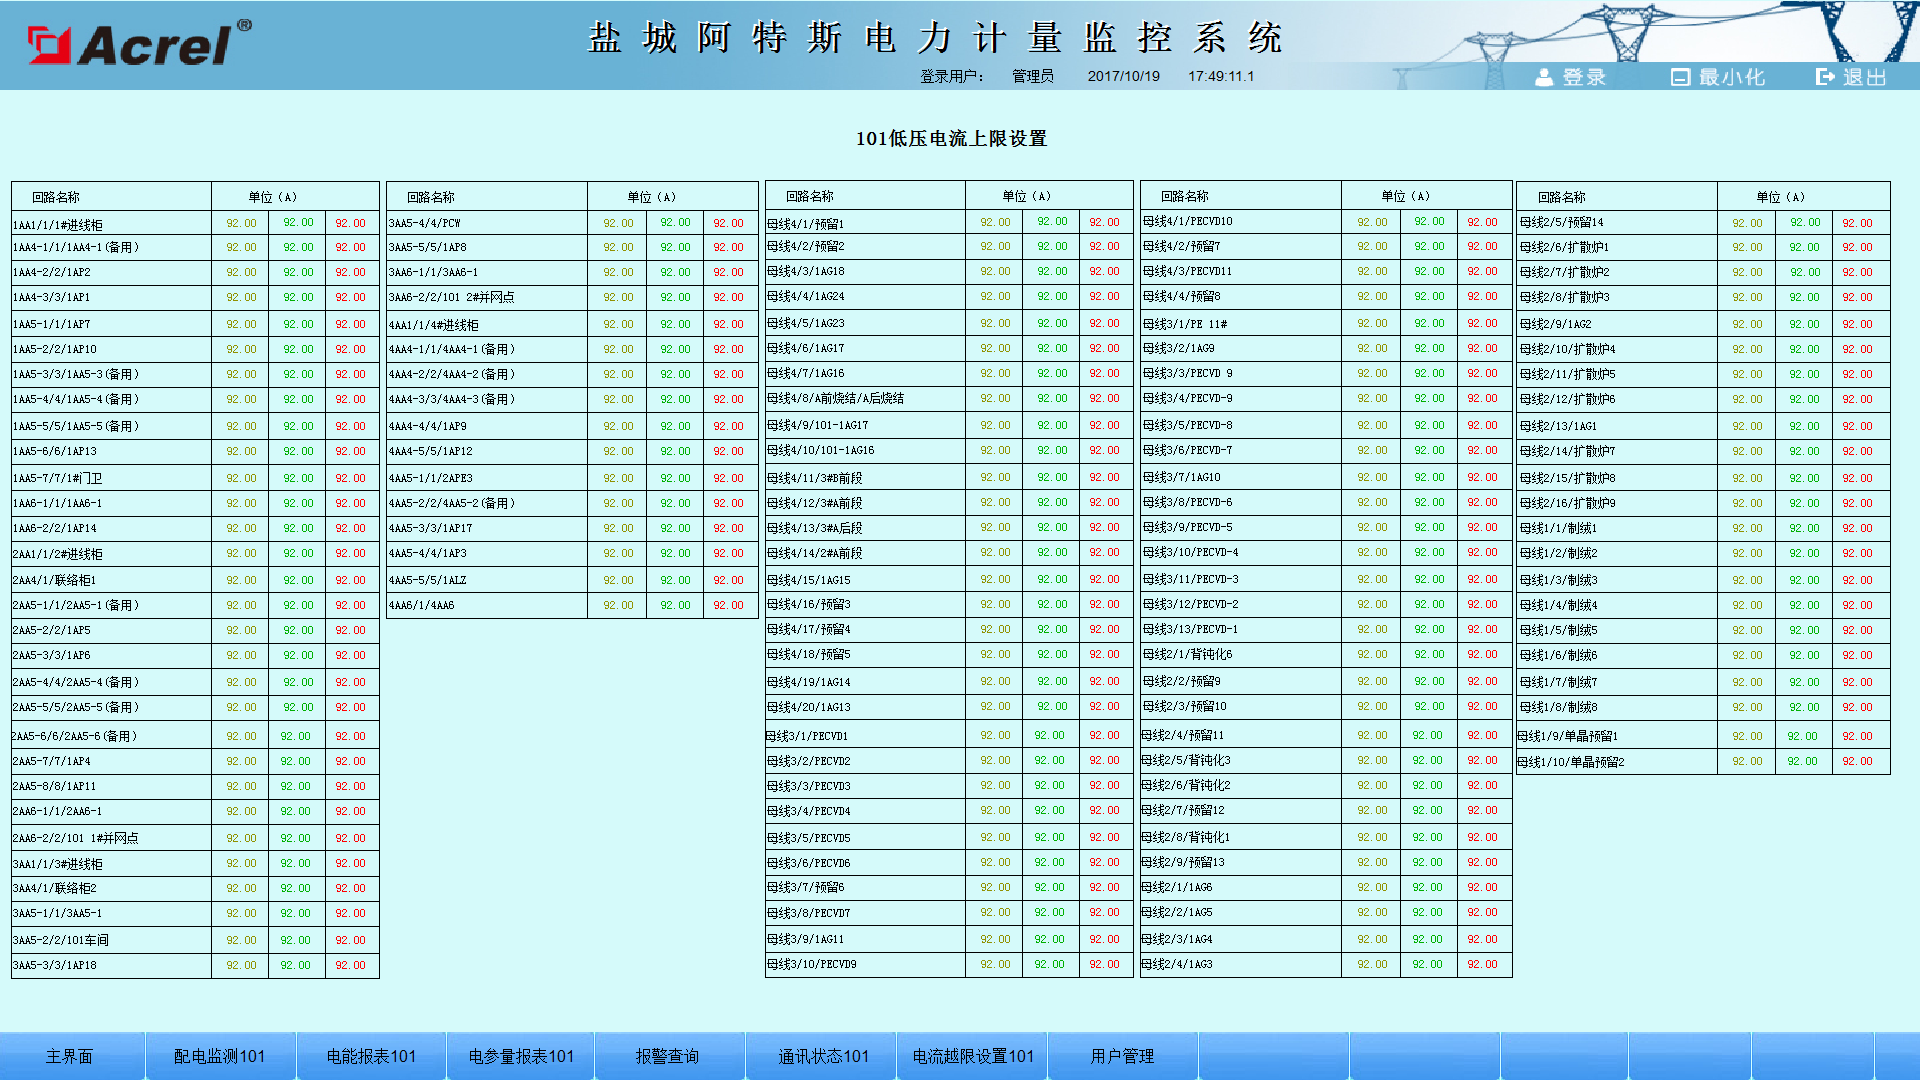Click the exit (退出) arrow icon

(1825, 77)
